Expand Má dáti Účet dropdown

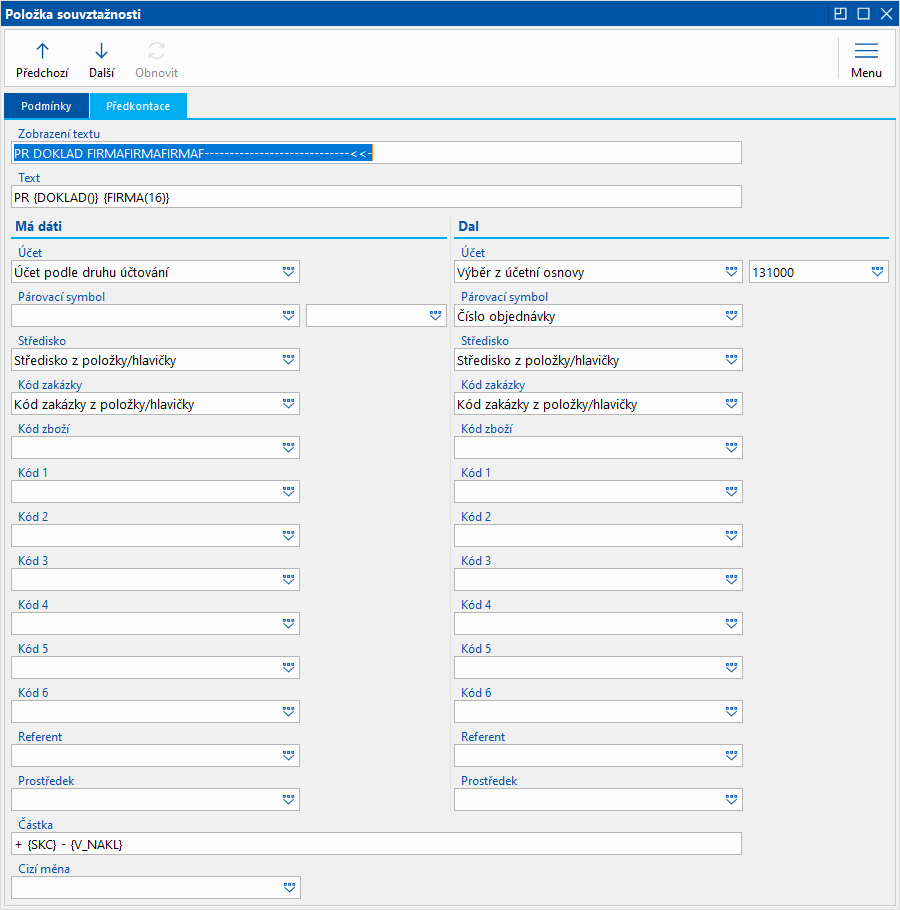click(289, 272)
